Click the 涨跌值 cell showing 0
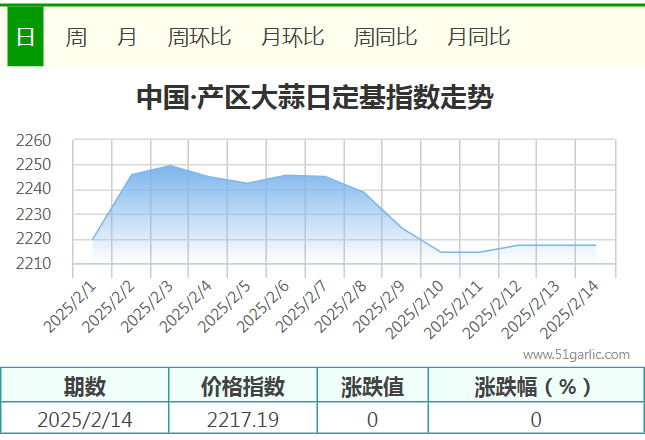 click(x=372, y=419)
